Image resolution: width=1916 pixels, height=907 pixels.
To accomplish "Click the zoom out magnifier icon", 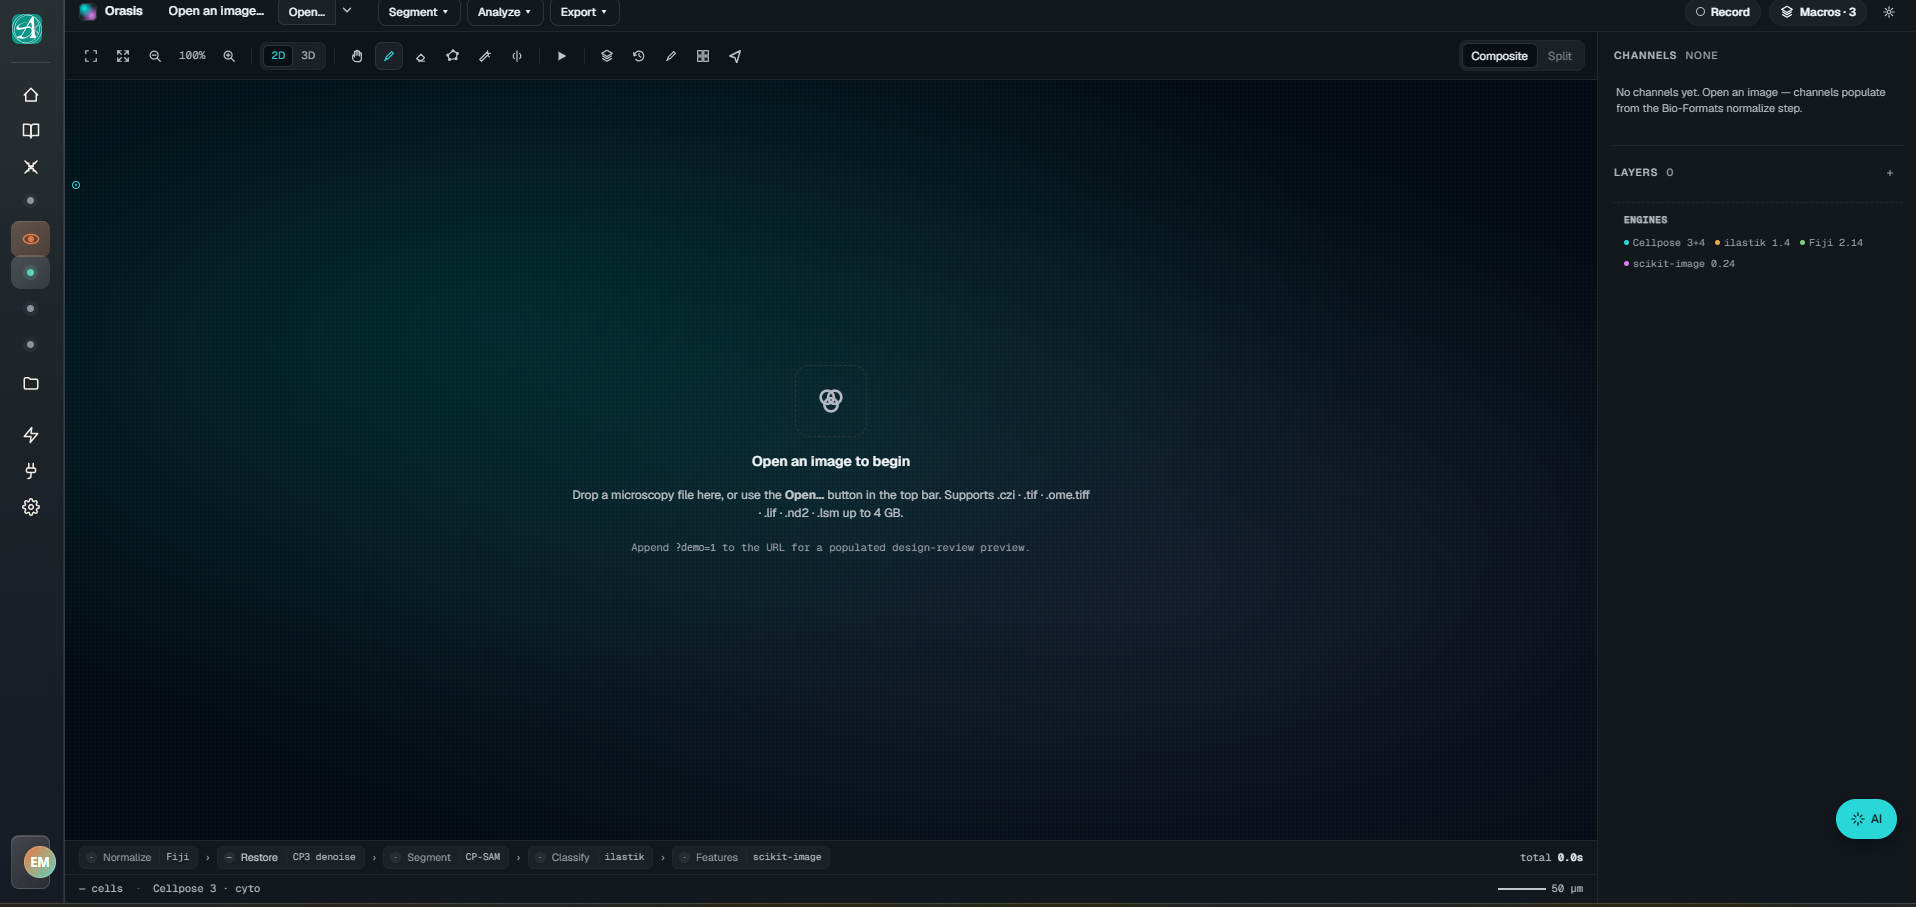I will (x=155, y=56).
